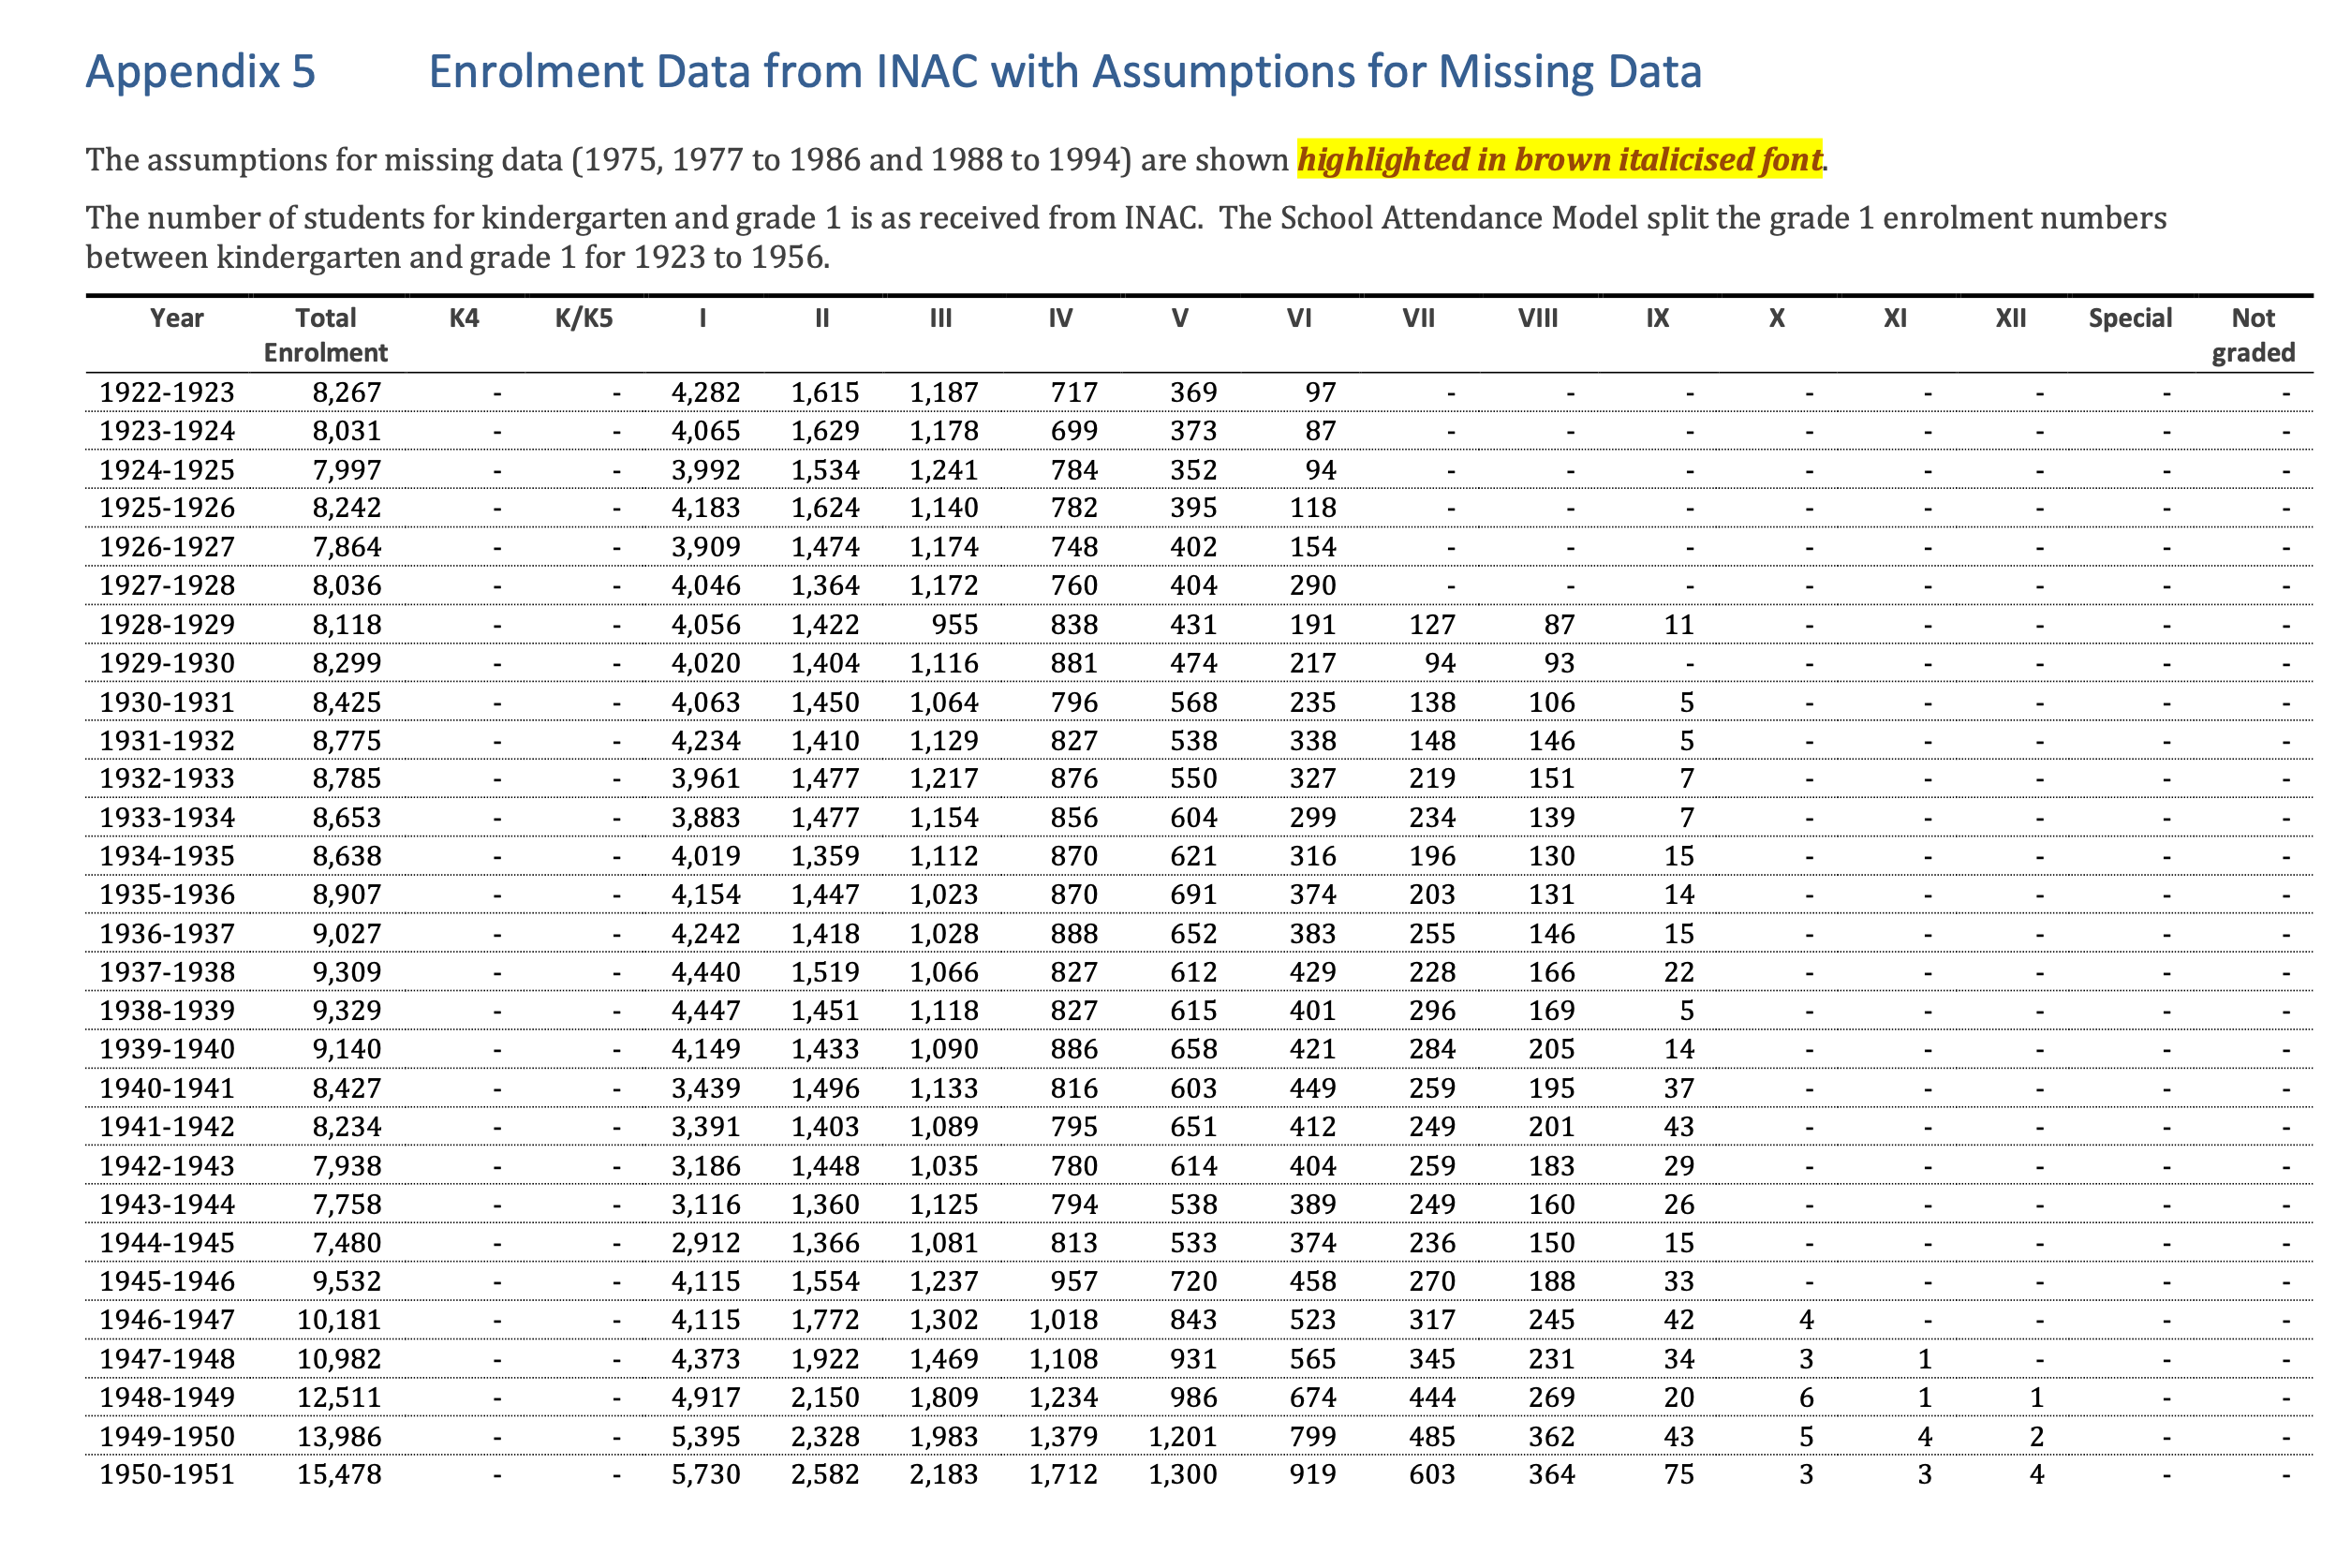2336x1568 pixels.
Task: Click grade V value 1,300
Action: (1183, 1474)
